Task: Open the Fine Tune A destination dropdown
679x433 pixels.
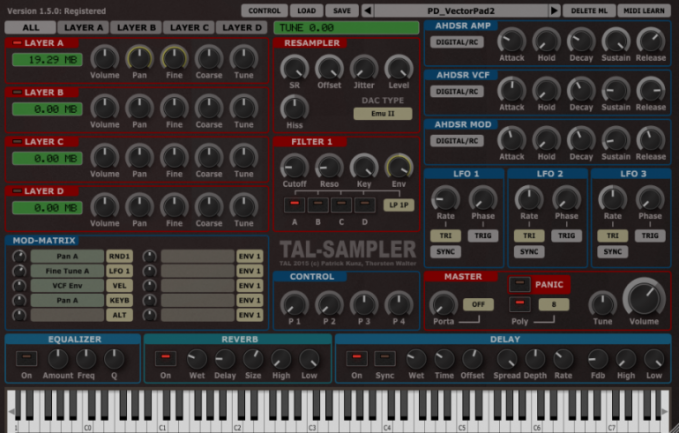Action: tap(67, 271)
